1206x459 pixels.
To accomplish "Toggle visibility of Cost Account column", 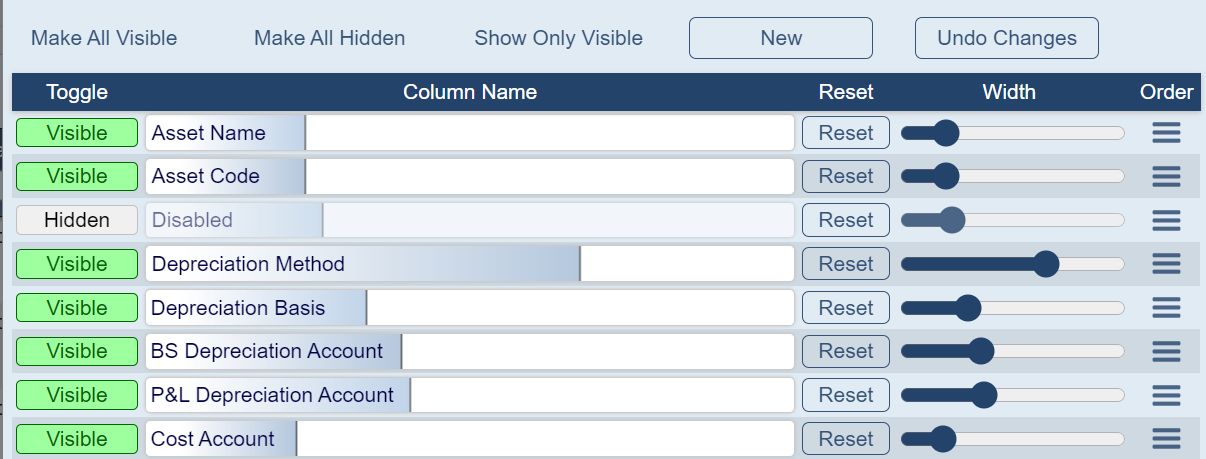I will (x=77, y=439).
